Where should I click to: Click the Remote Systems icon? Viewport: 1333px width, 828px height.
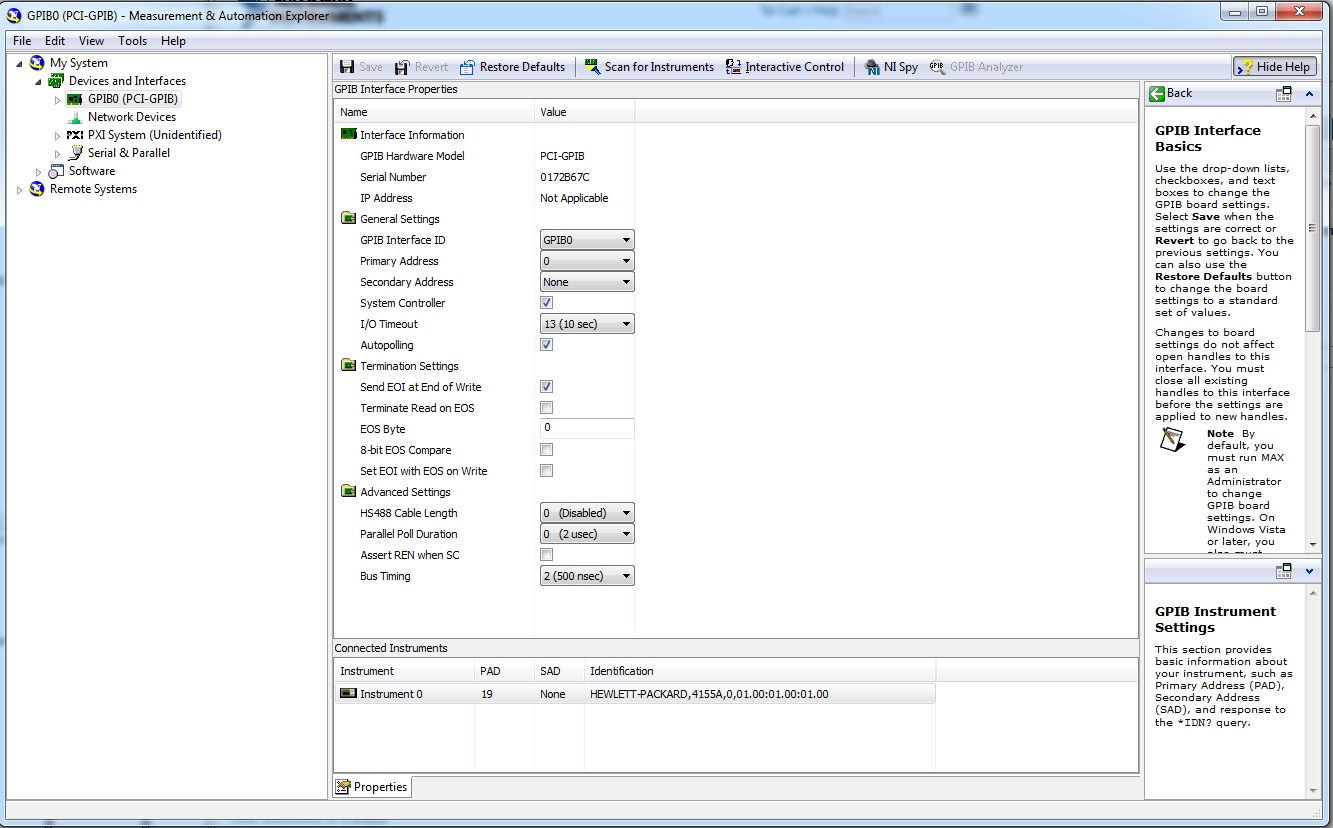tap(37, 189)
